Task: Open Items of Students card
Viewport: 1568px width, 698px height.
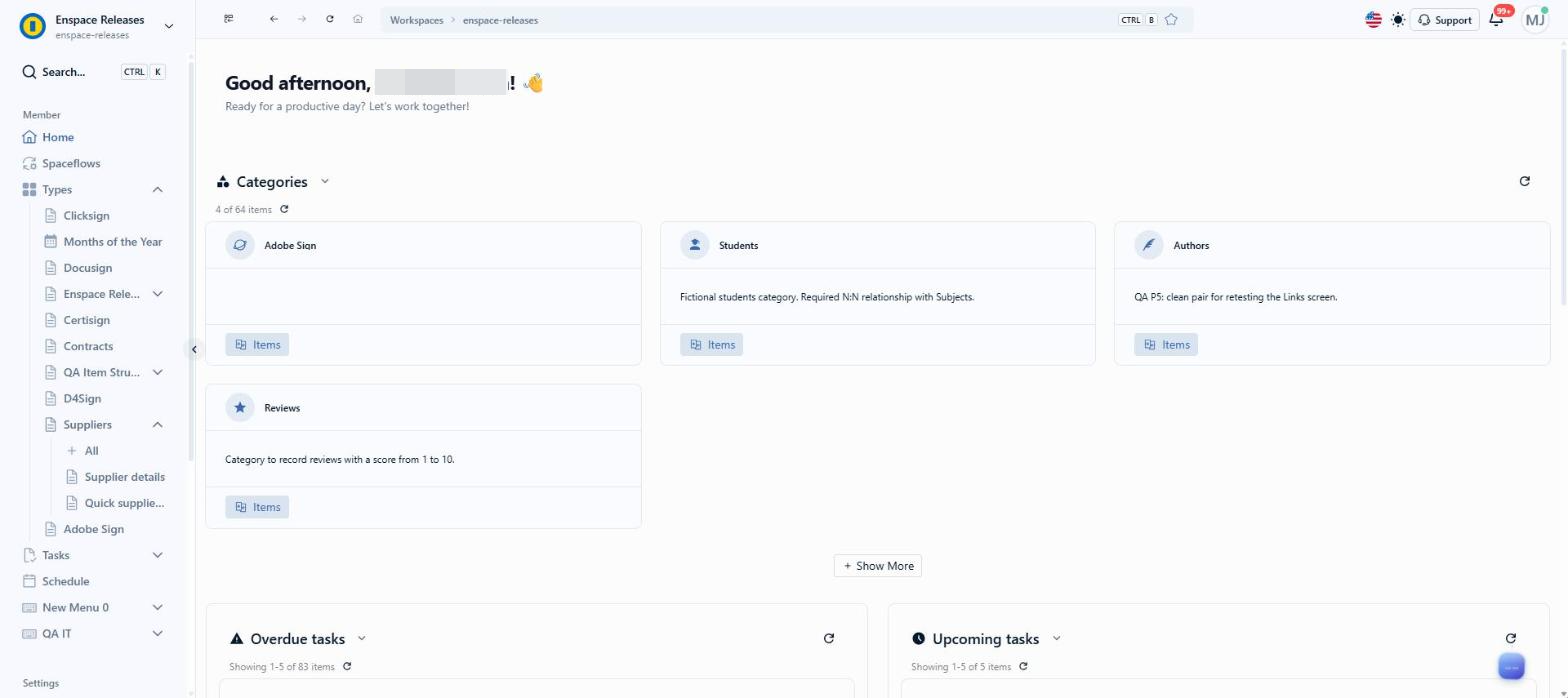Action: (x=712, y=344)
